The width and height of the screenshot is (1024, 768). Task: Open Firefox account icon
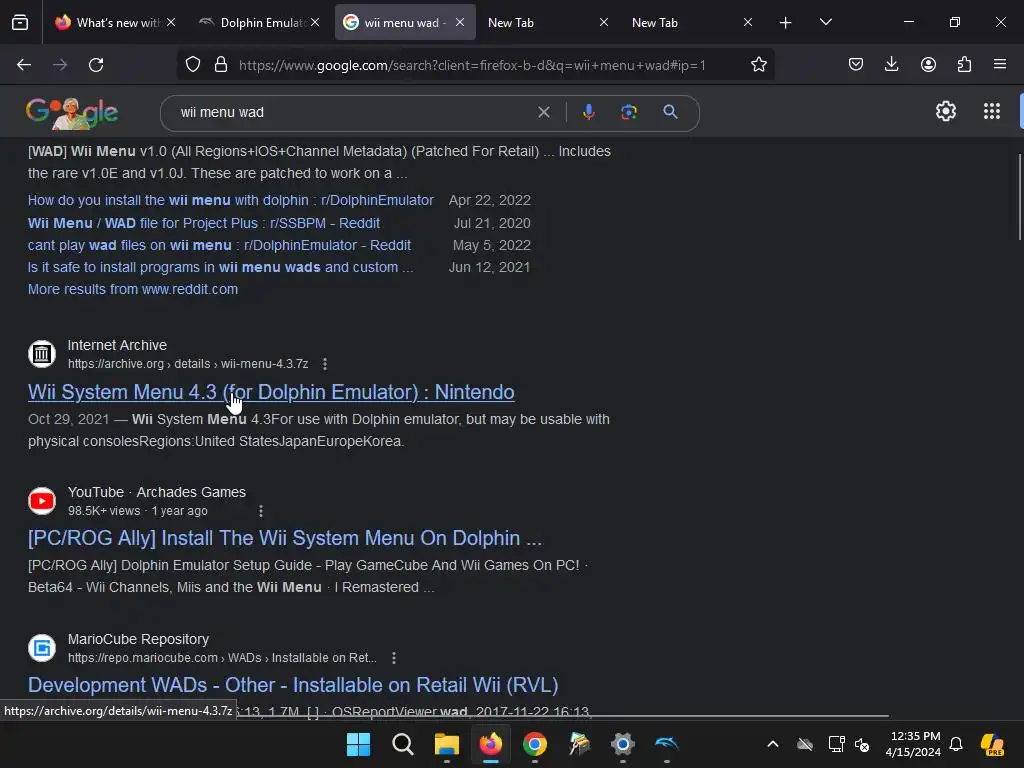point(928,65)
